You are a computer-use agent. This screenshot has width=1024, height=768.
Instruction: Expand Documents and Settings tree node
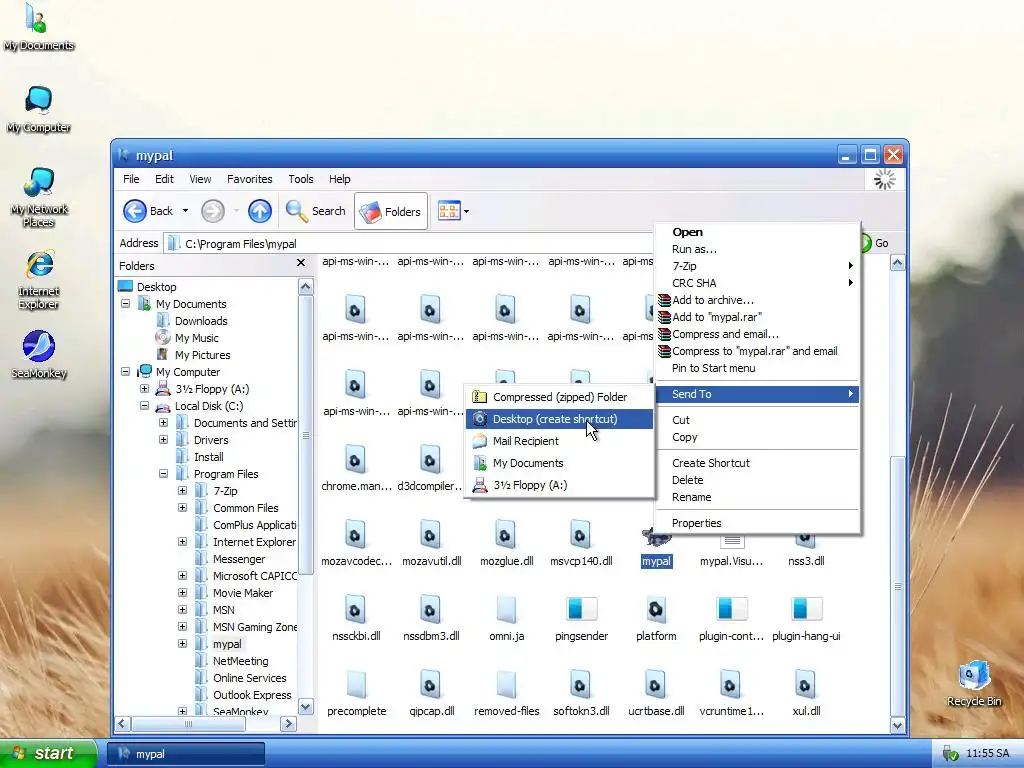pos(163,423)
